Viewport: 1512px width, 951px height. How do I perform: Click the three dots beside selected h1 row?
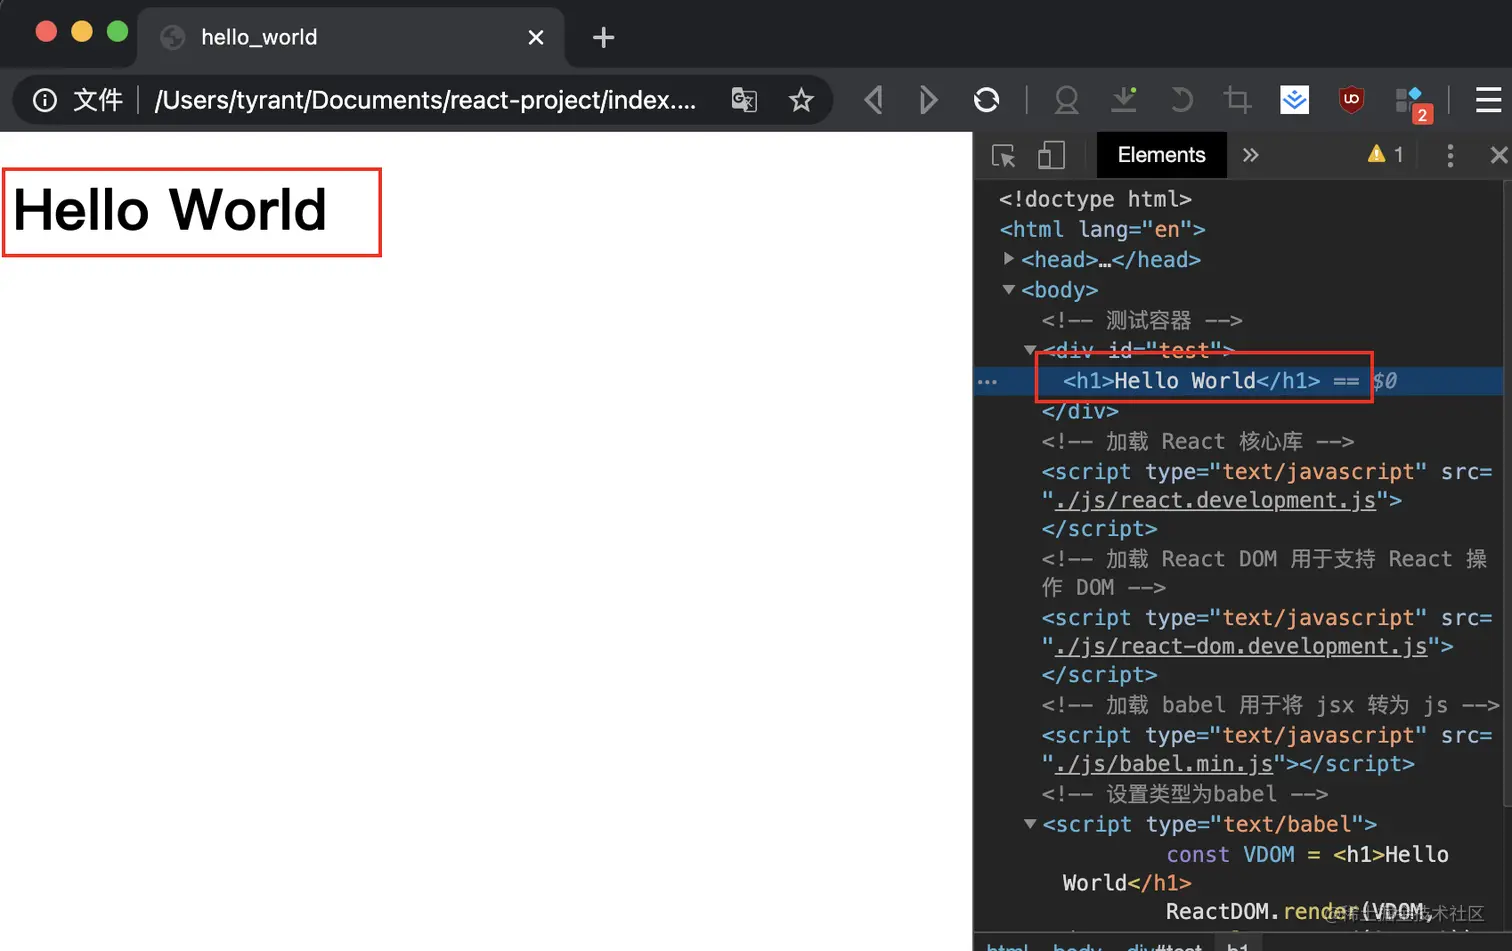coord(987,382)
